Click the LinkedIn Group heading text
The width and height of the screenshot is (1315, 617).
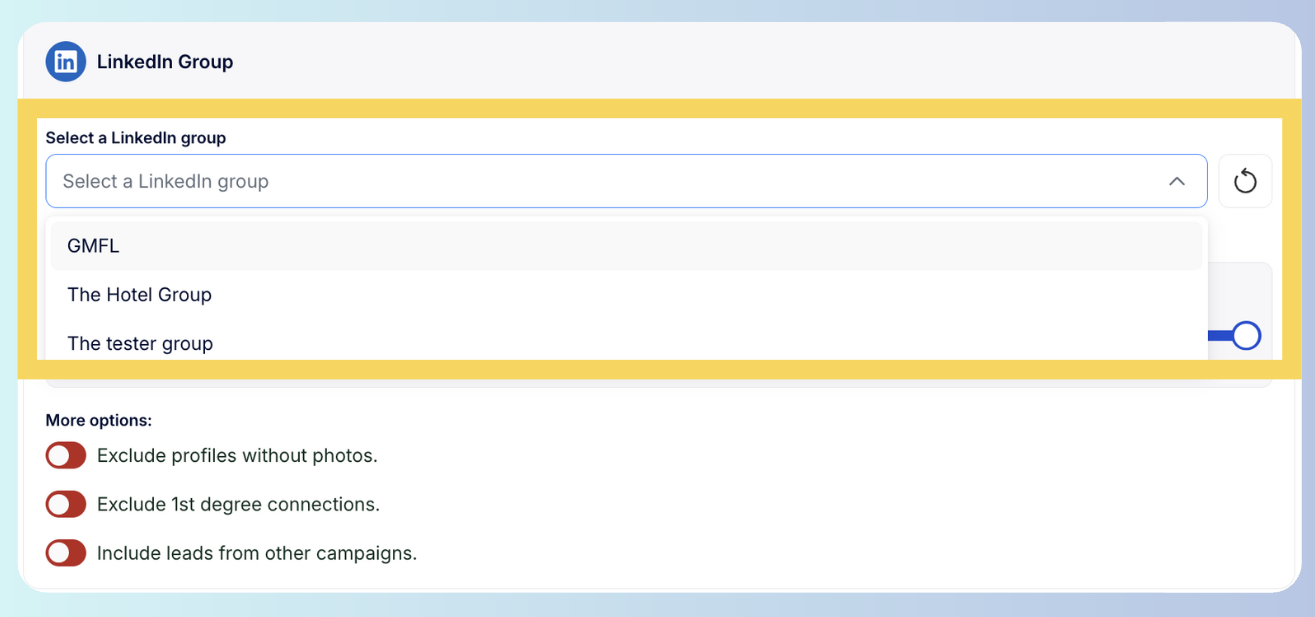(165, 62)
